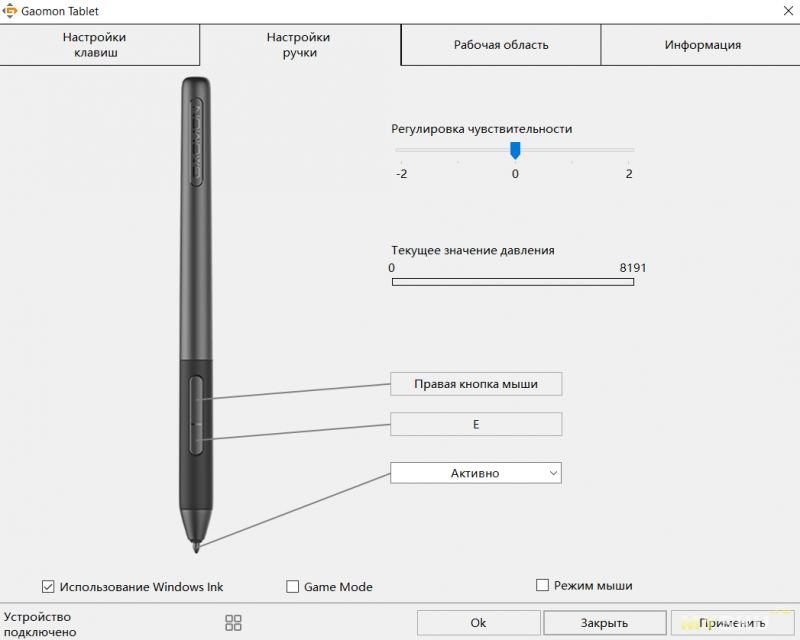Uncheck Использование Windows Ink checkbox
Viewport: 800px width, 640px height.
tap(48, 587)
